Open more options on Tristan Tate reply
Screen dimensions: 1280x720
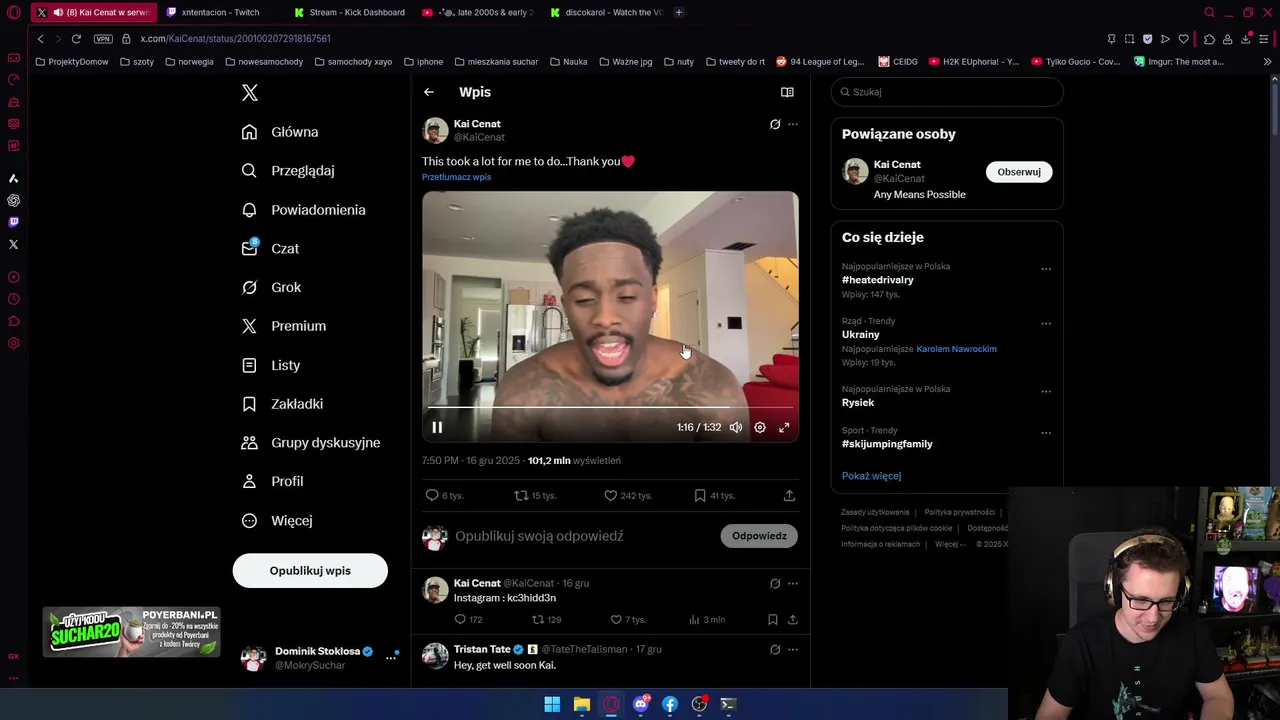coord(793,649)
